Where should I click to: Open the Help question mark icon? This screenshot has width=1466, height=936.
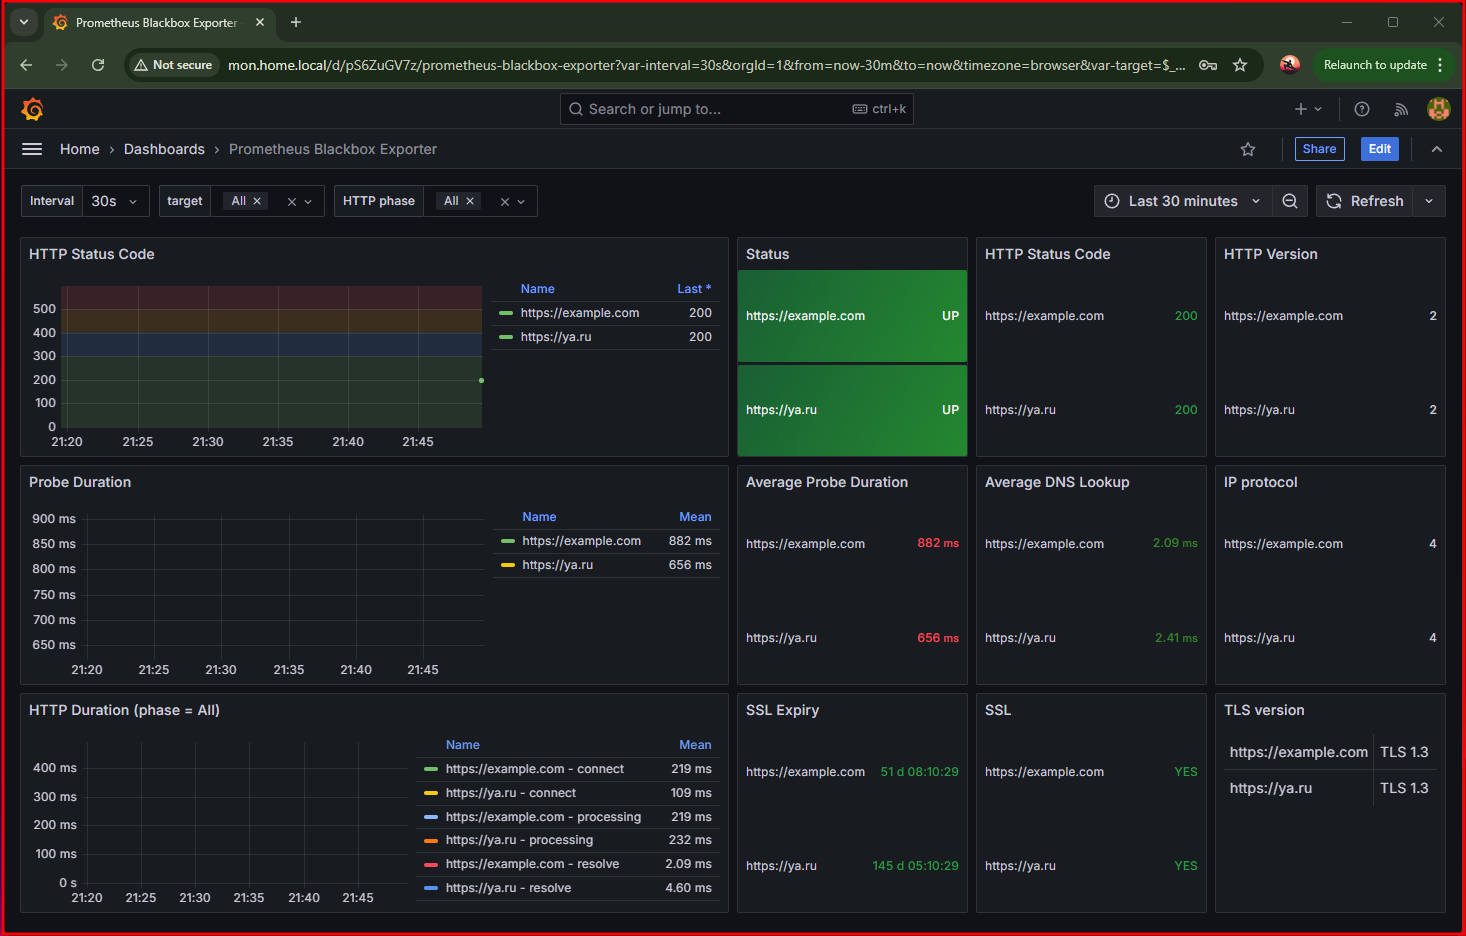pyautogui.click(x=1362, y=109)
